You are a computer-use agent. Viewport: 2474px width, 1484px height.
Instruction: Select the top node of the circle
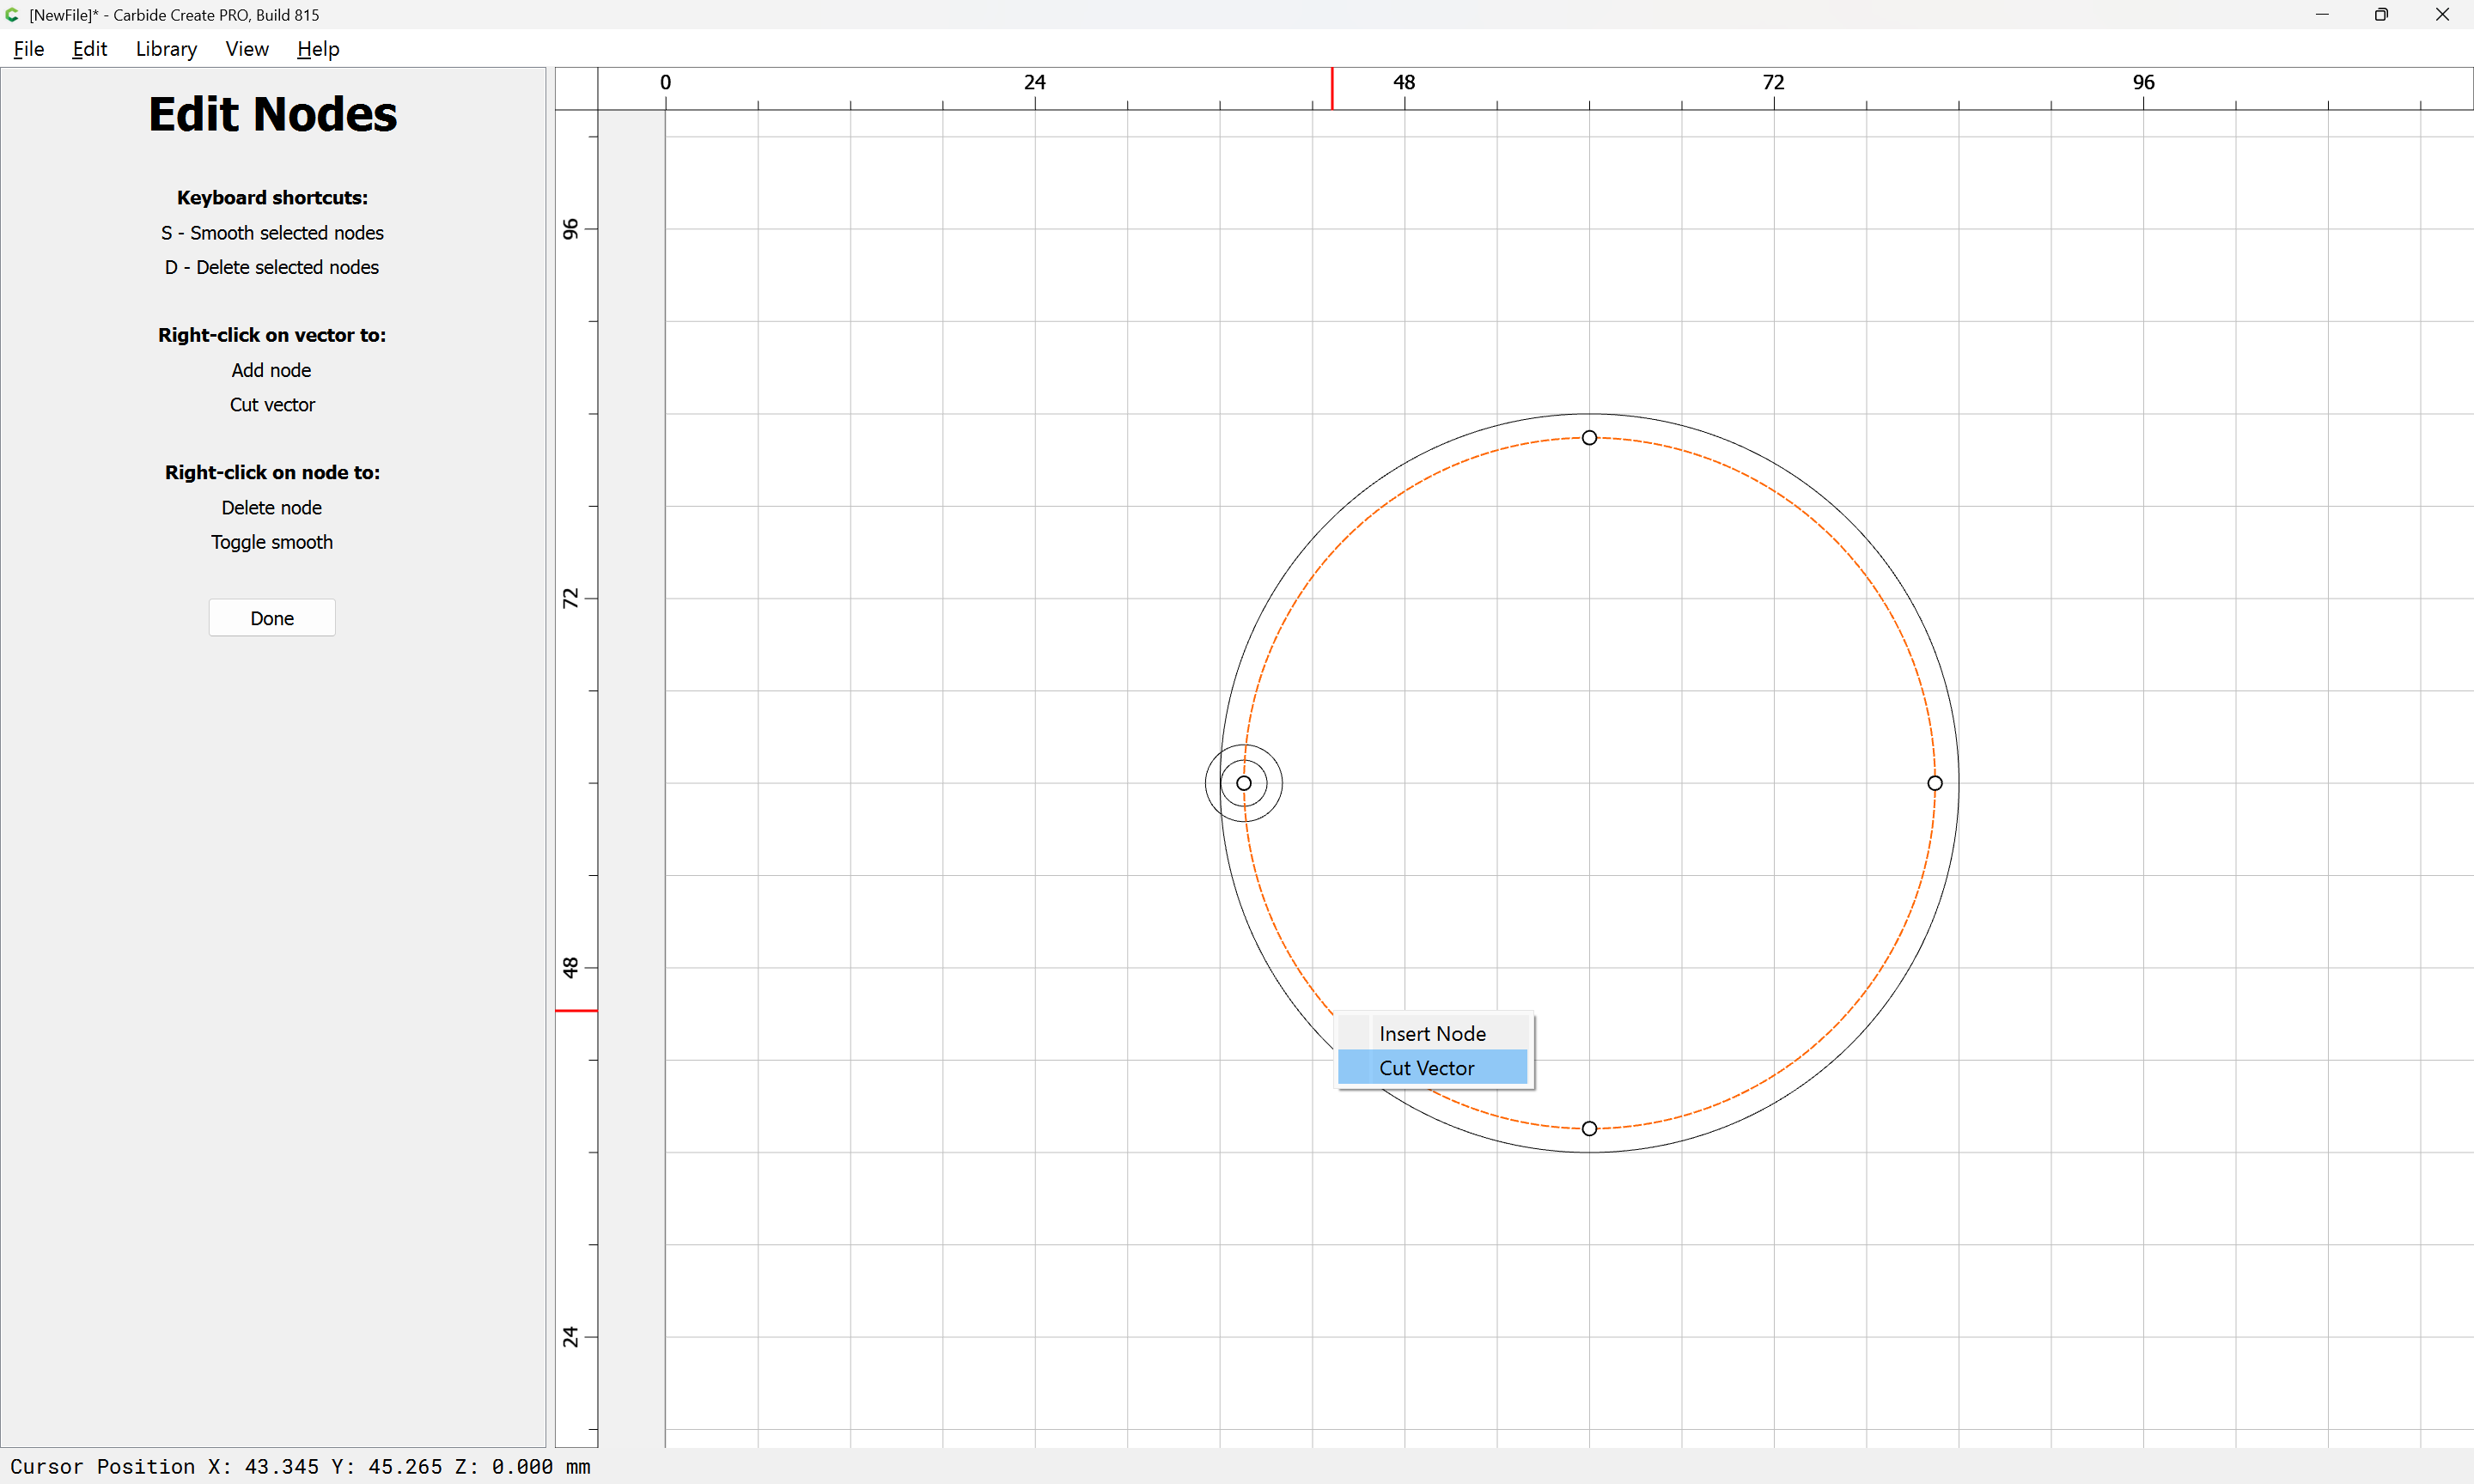[1589, 438]
